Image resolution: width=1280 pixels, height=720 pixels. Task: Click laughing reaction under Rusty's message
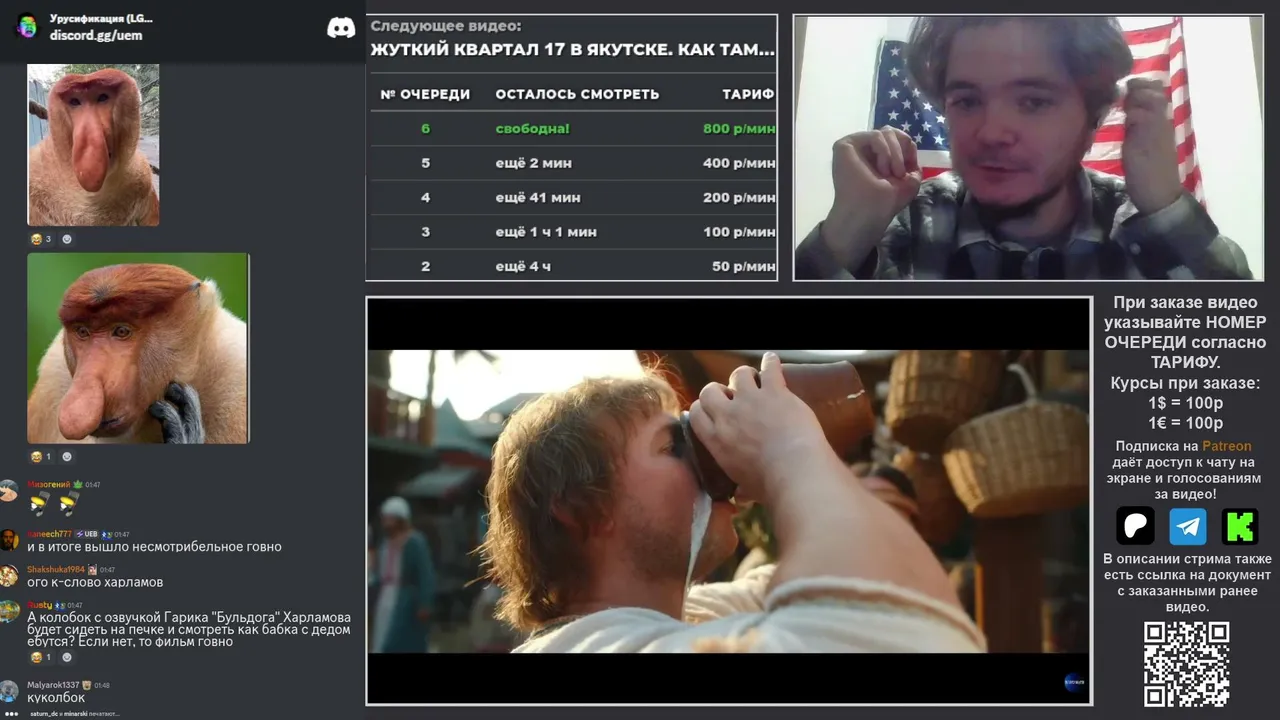pyautogui.click(x=40, y=657)
